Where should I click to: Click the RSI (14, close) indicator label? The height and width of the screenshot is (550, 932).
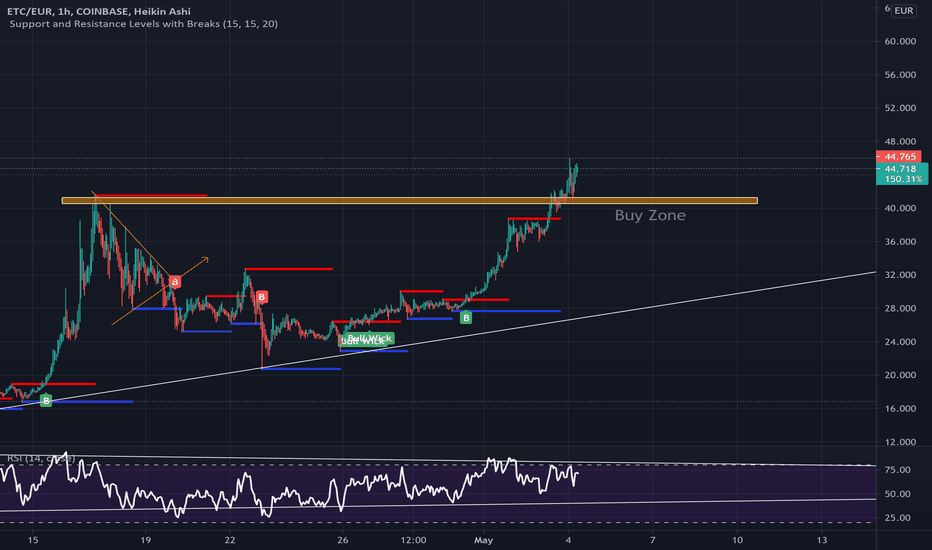click(40, 458)
